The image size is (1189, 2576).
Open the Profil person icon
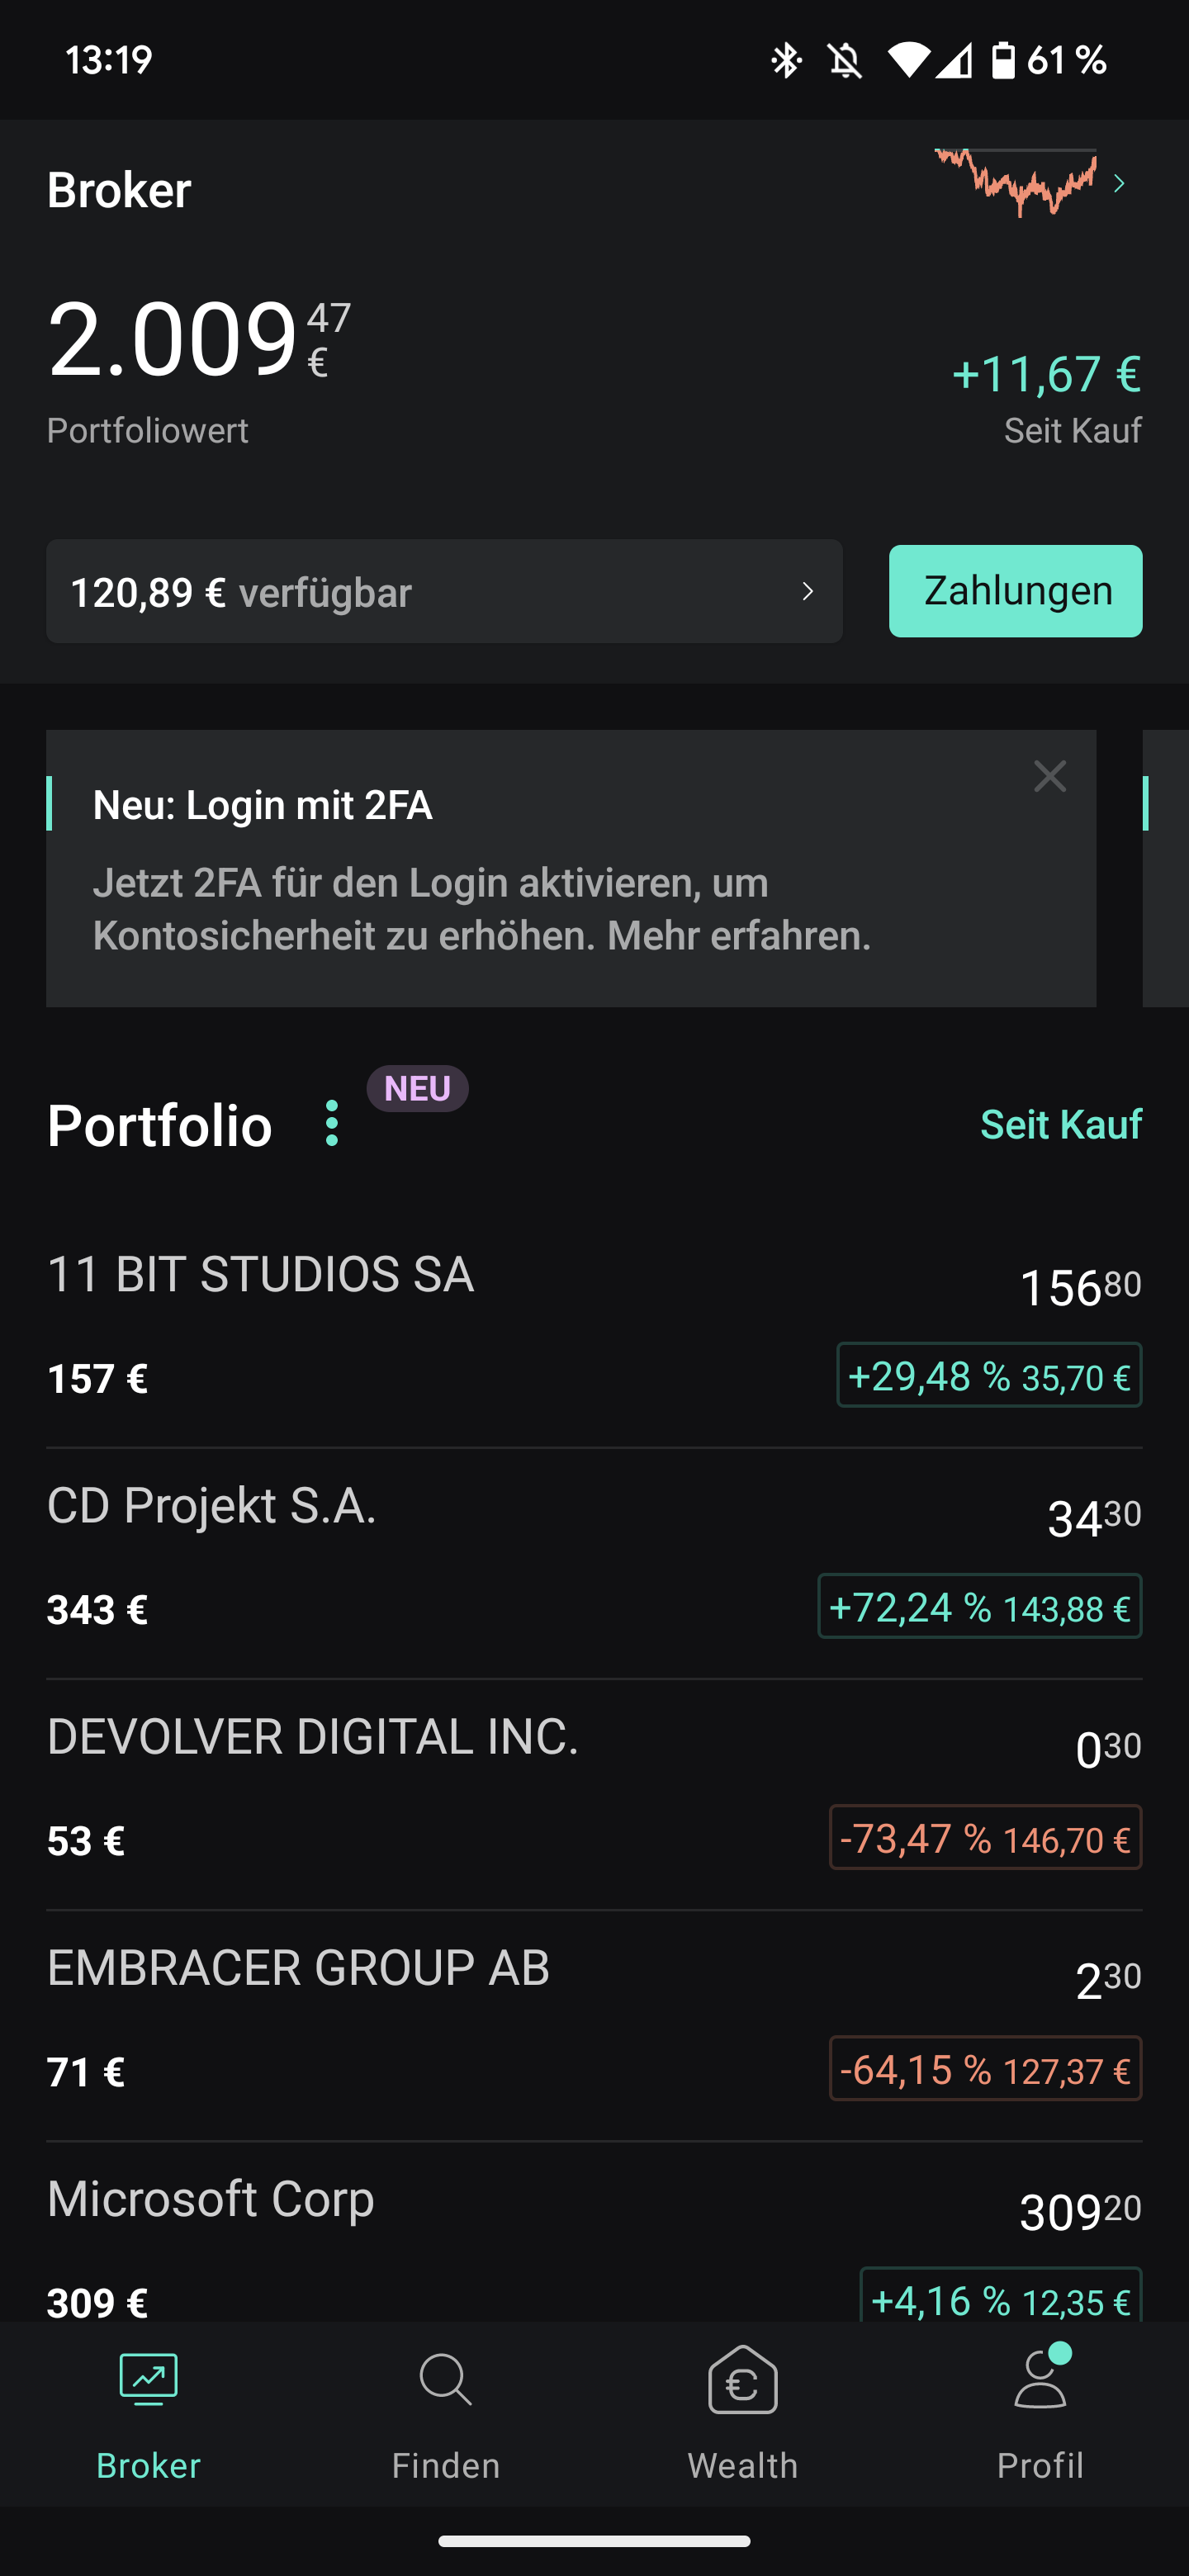(x=1040, y=2380)
